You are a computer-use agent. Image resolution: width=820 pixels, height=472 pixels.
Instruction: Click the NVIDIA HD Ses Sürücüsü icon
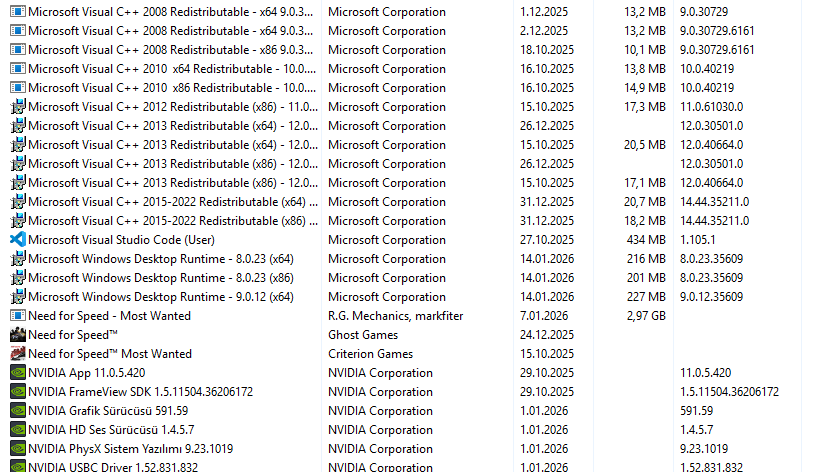coord(18,430)
